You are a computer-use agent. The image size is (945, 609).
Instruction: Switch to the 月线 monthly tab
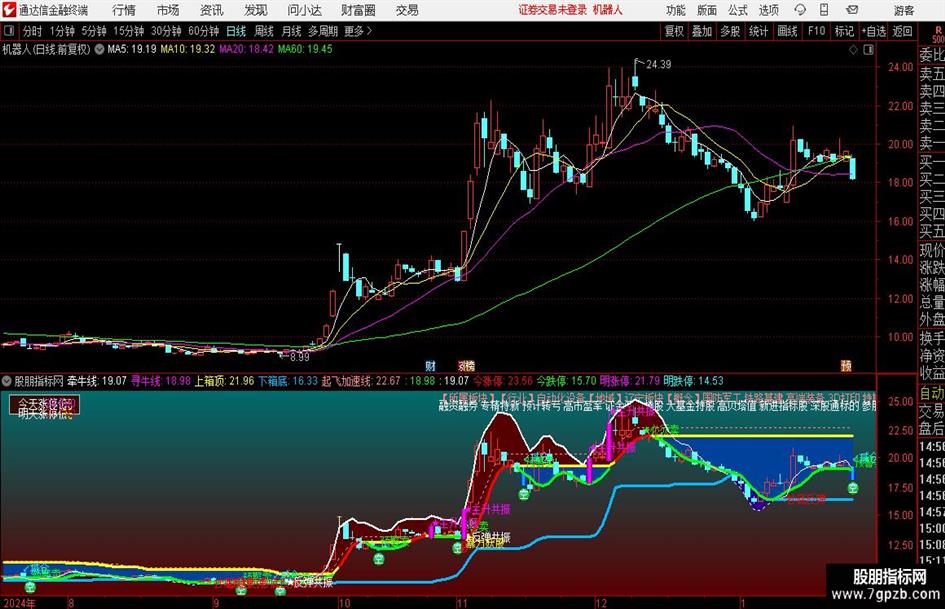tap(291, 31)
